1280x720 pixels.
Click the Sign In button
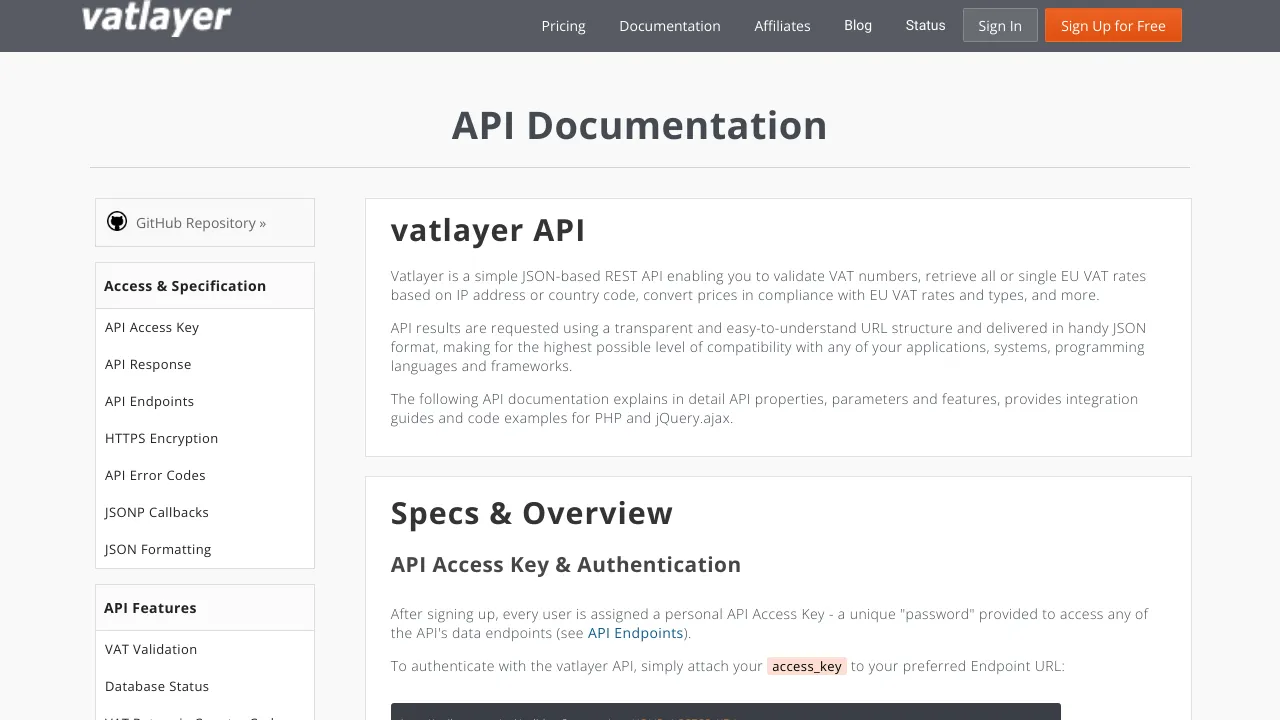pyautogui.click(x=1000, y=26)
